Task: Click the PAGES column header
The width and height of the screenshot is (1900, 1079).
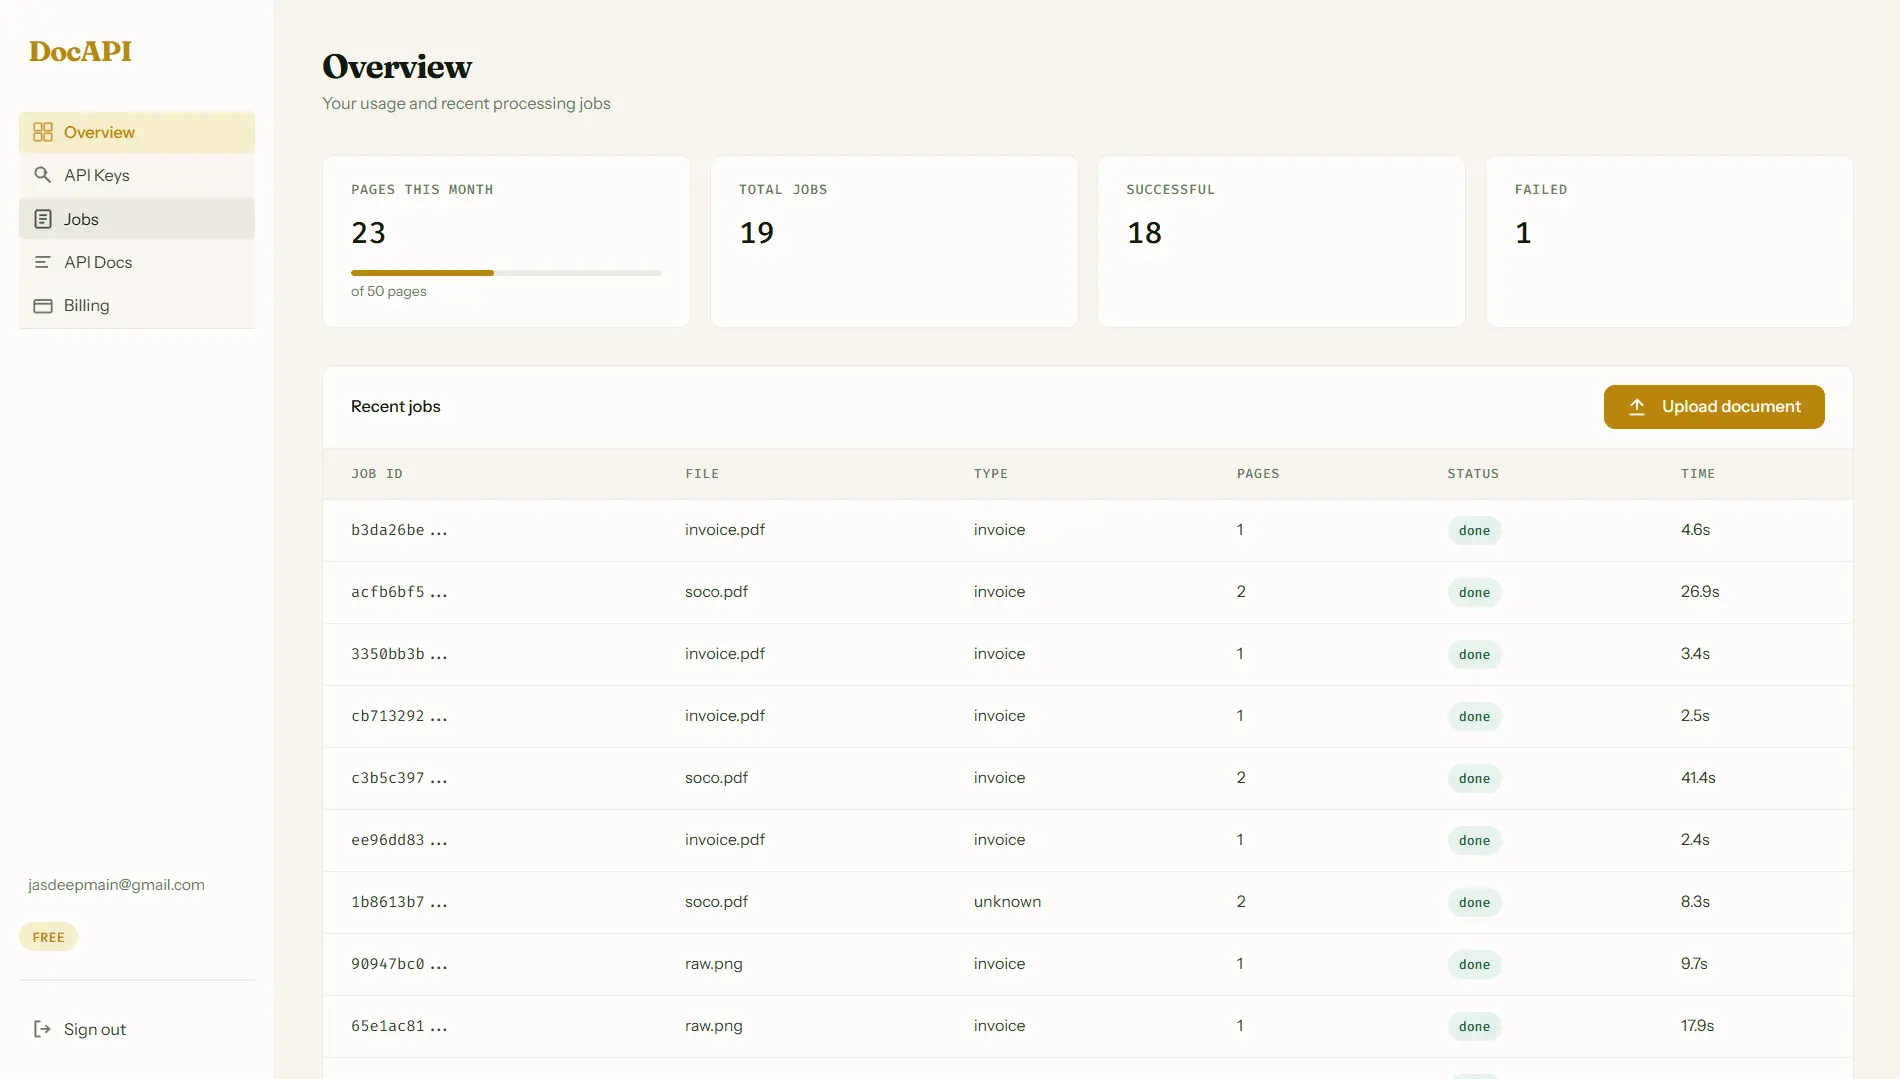Action: pos(1258,474)
